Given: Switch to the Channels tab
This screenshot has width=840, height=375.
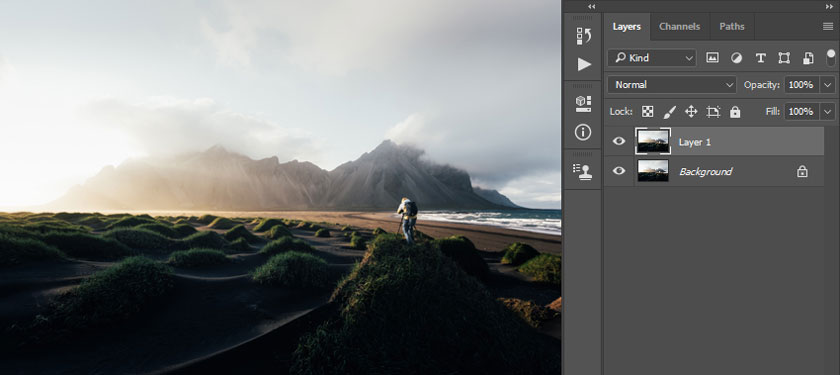Looking at the screenshot, I should click(x=679, y=26).
